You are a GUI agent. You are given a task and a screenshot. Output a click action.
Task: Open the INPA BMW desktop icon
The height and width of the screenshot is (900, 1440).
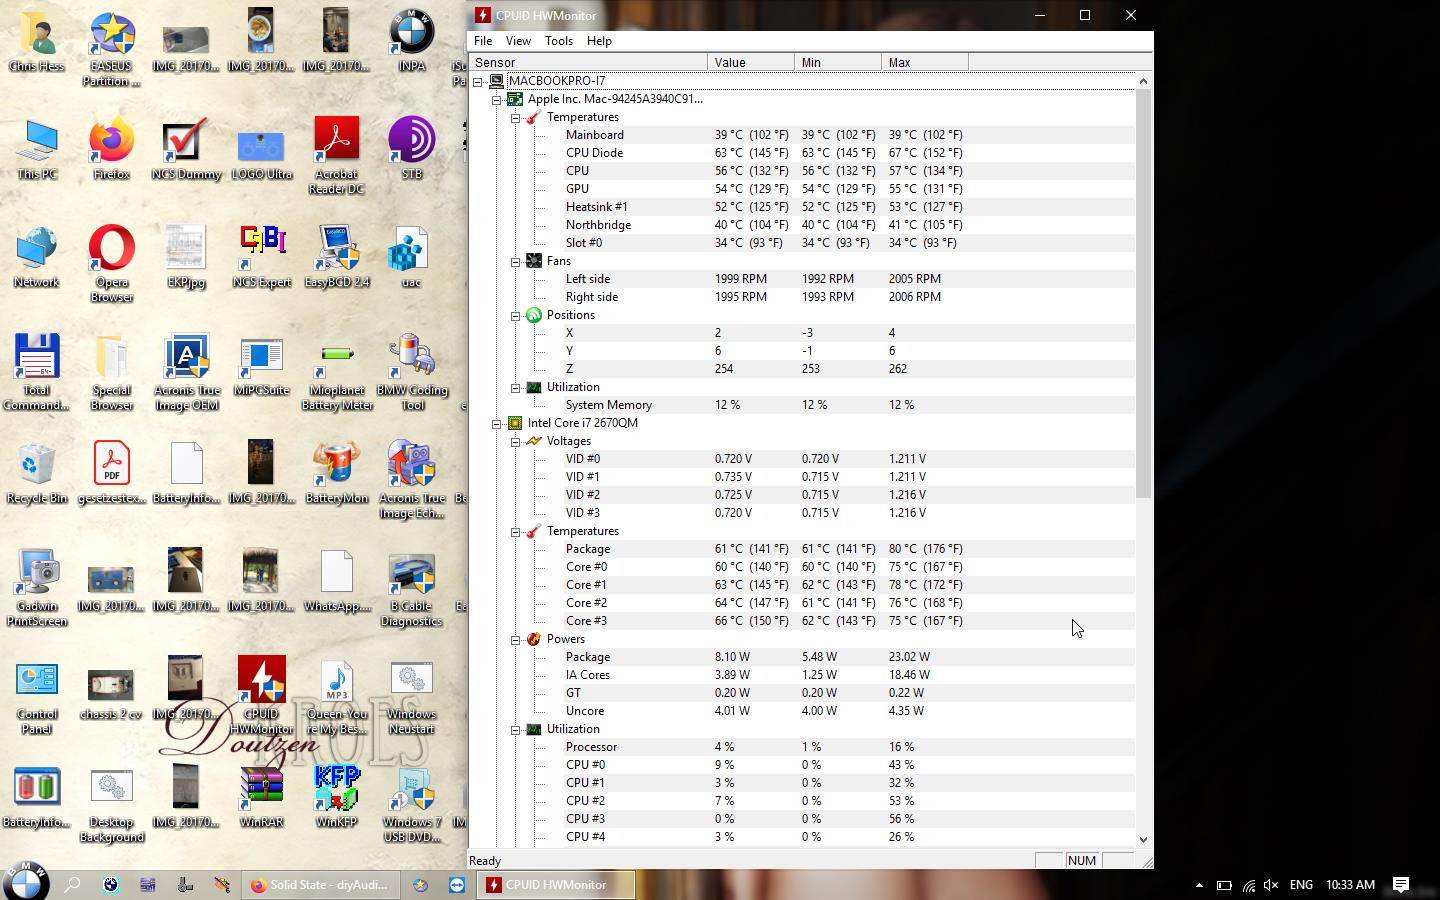click(411, 41)
